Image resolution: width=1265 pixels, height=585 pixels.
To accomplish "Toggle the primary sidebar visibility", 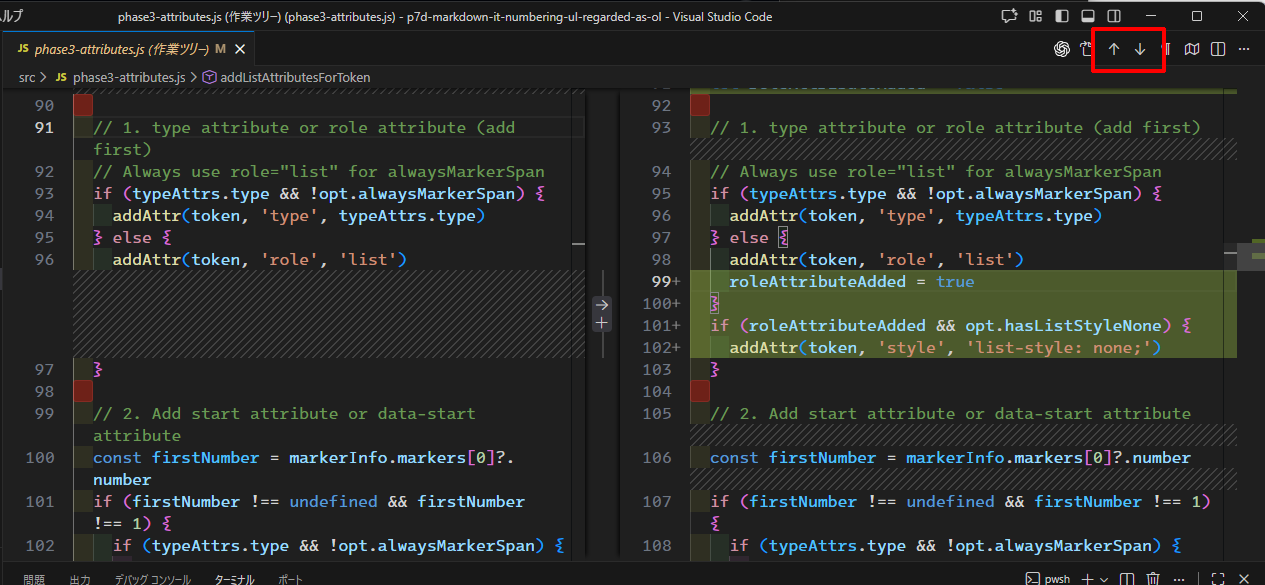I will (x=1062, y=17).
